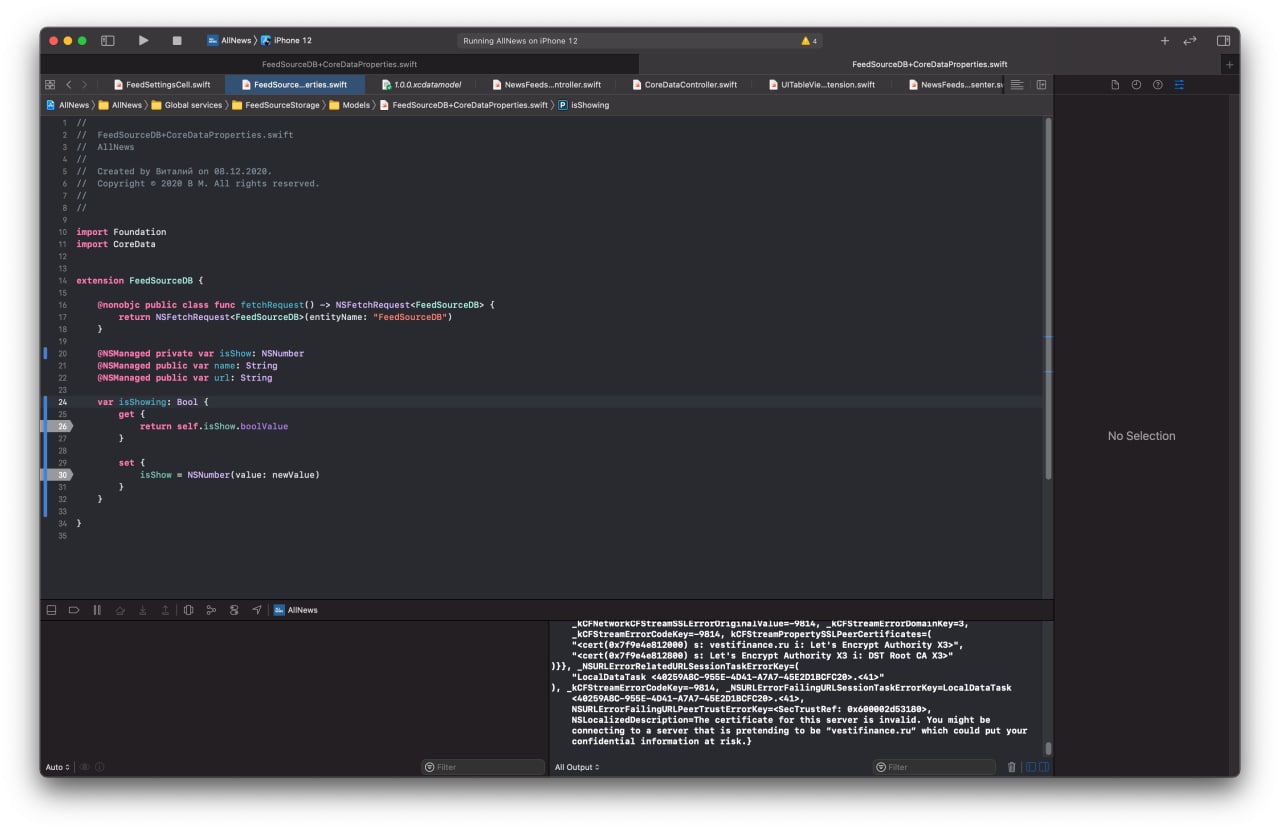This screenshot has height=830, width=1280.
Task: Open code review back-forth arrows
Action: click(1190, 40)
